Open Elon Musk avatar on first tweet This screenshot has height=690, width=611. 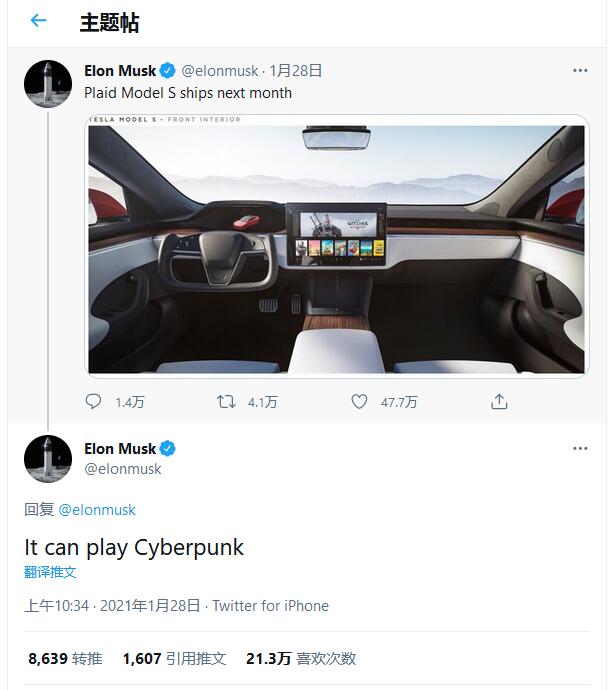point(48,84)
